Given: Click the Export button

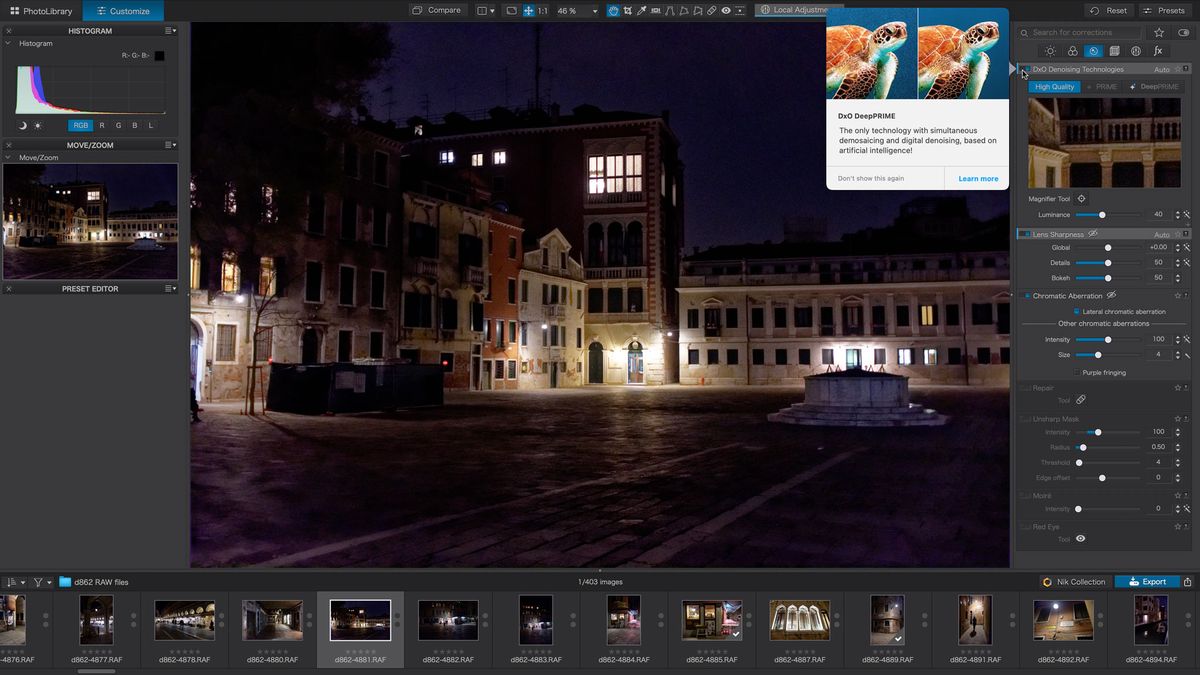Looking at the screenshot, I should point(1147,581).
